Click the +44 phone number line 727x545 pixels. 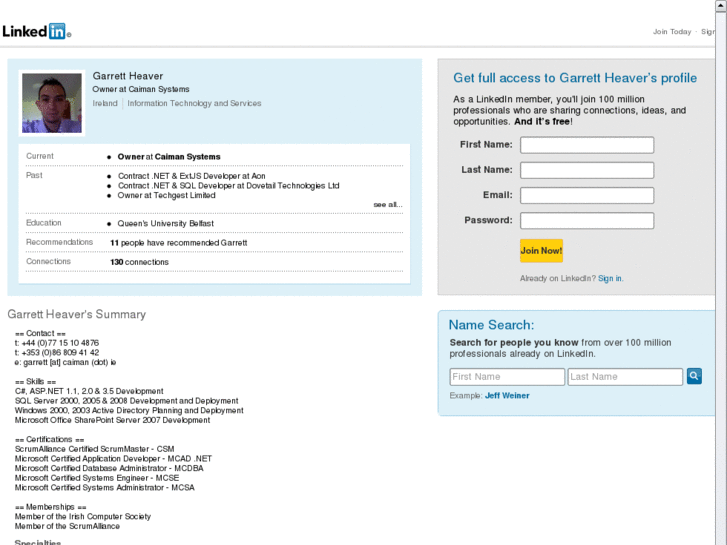[x=57, y=343]
